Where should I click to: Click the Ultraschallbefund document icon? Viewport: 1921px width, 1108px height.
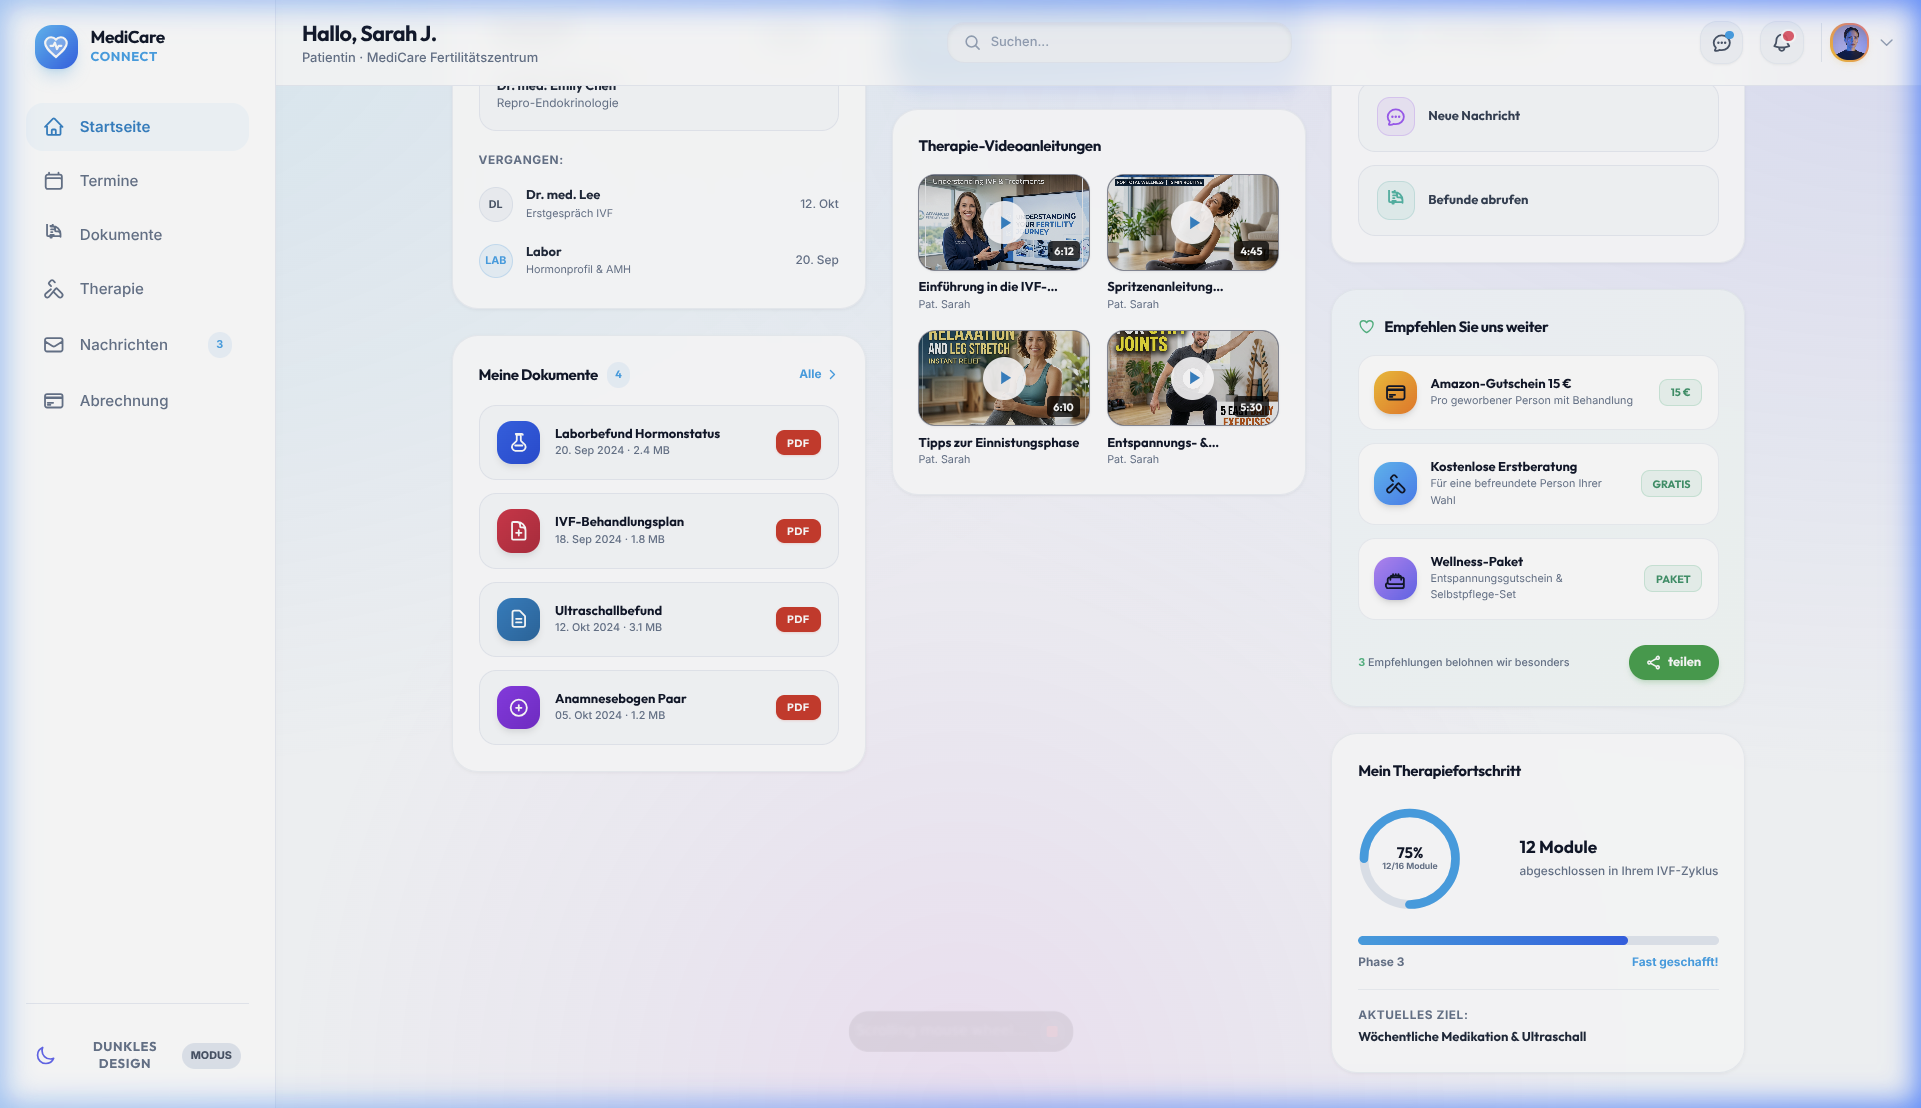[518, 619]
